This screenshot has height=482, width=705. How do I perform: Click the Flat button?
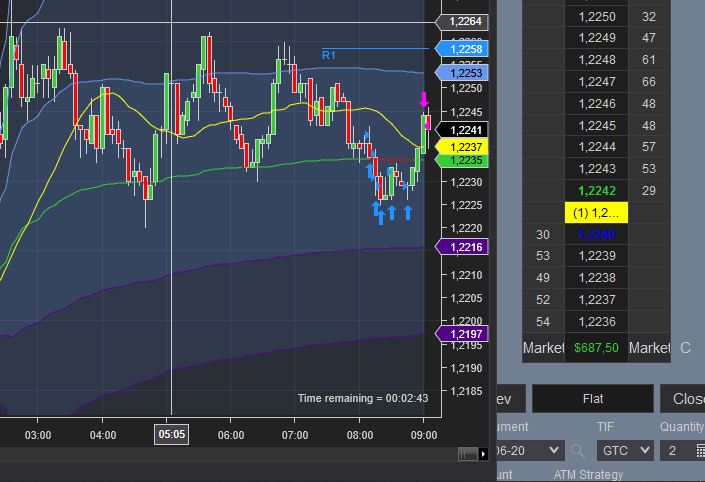[593, 398]
